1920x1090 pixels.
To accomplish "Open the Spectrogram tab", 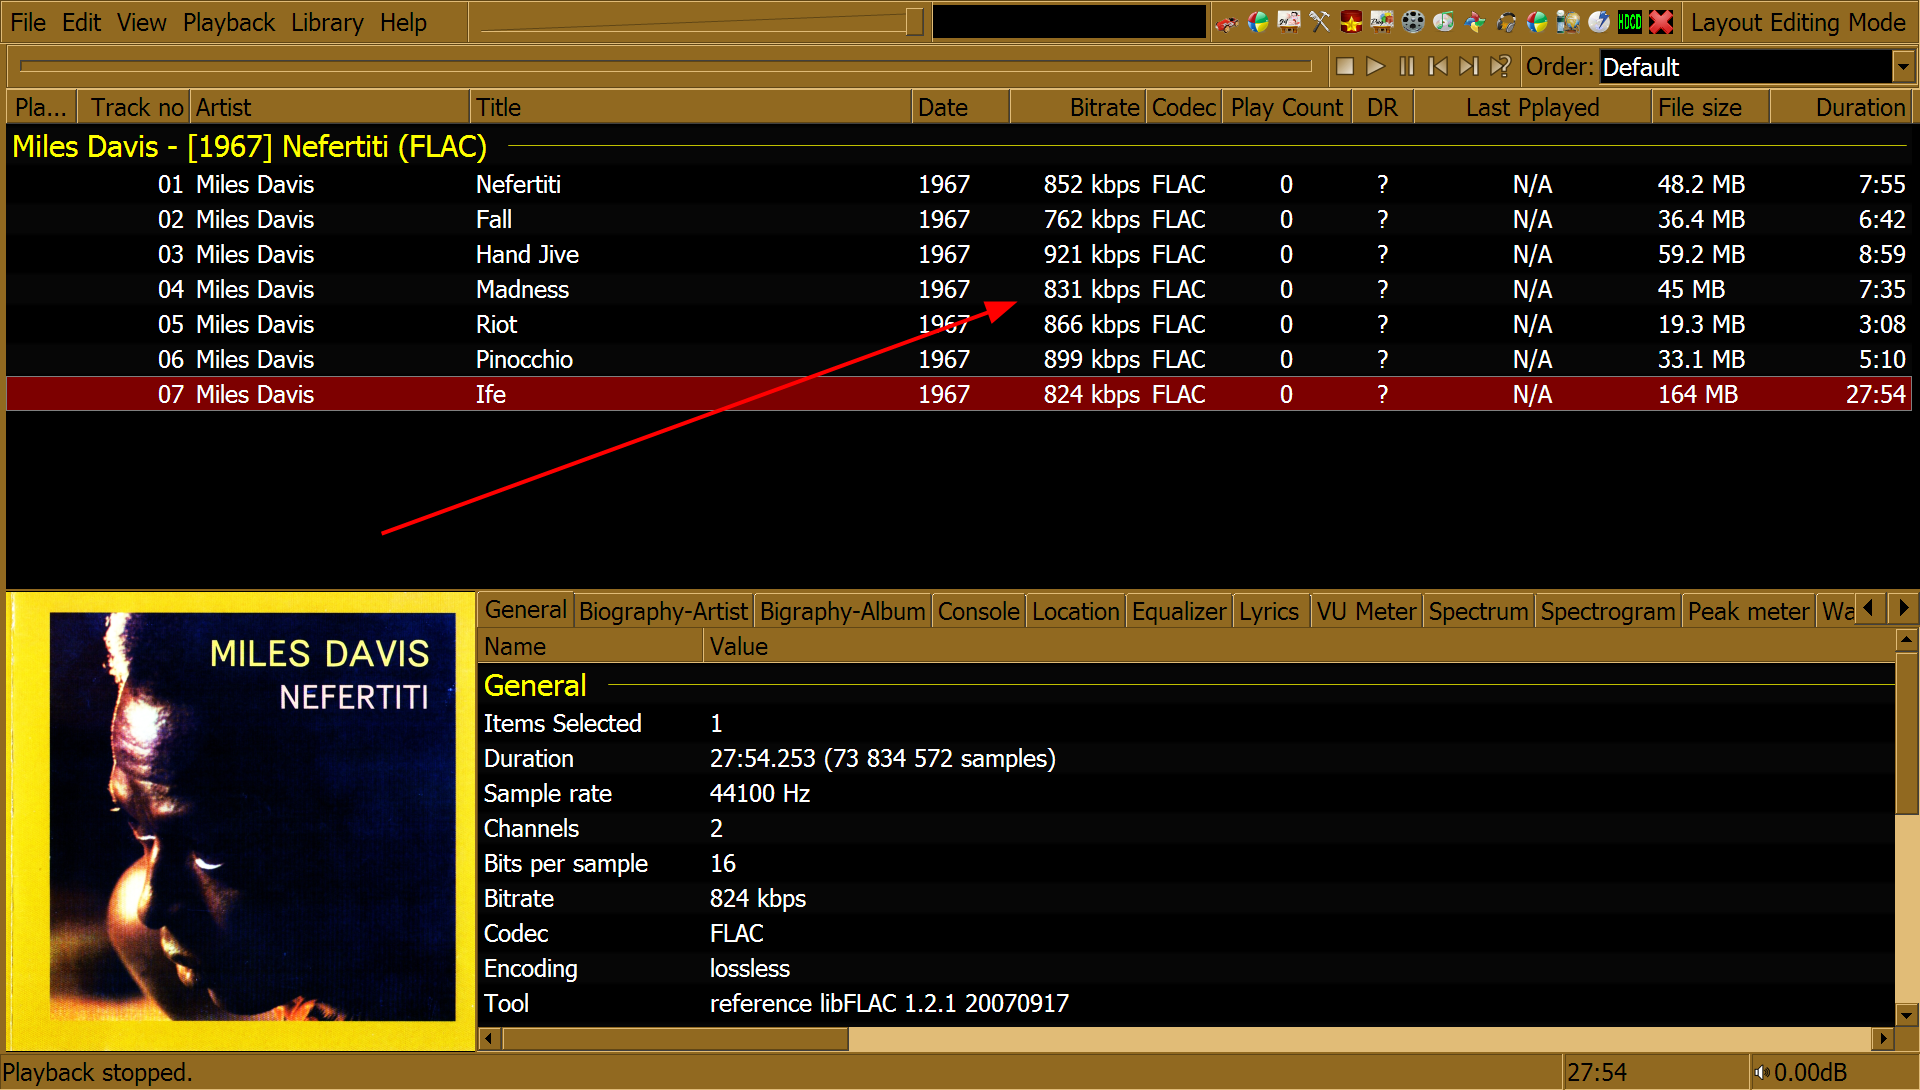I will (x=1607, y=611).
